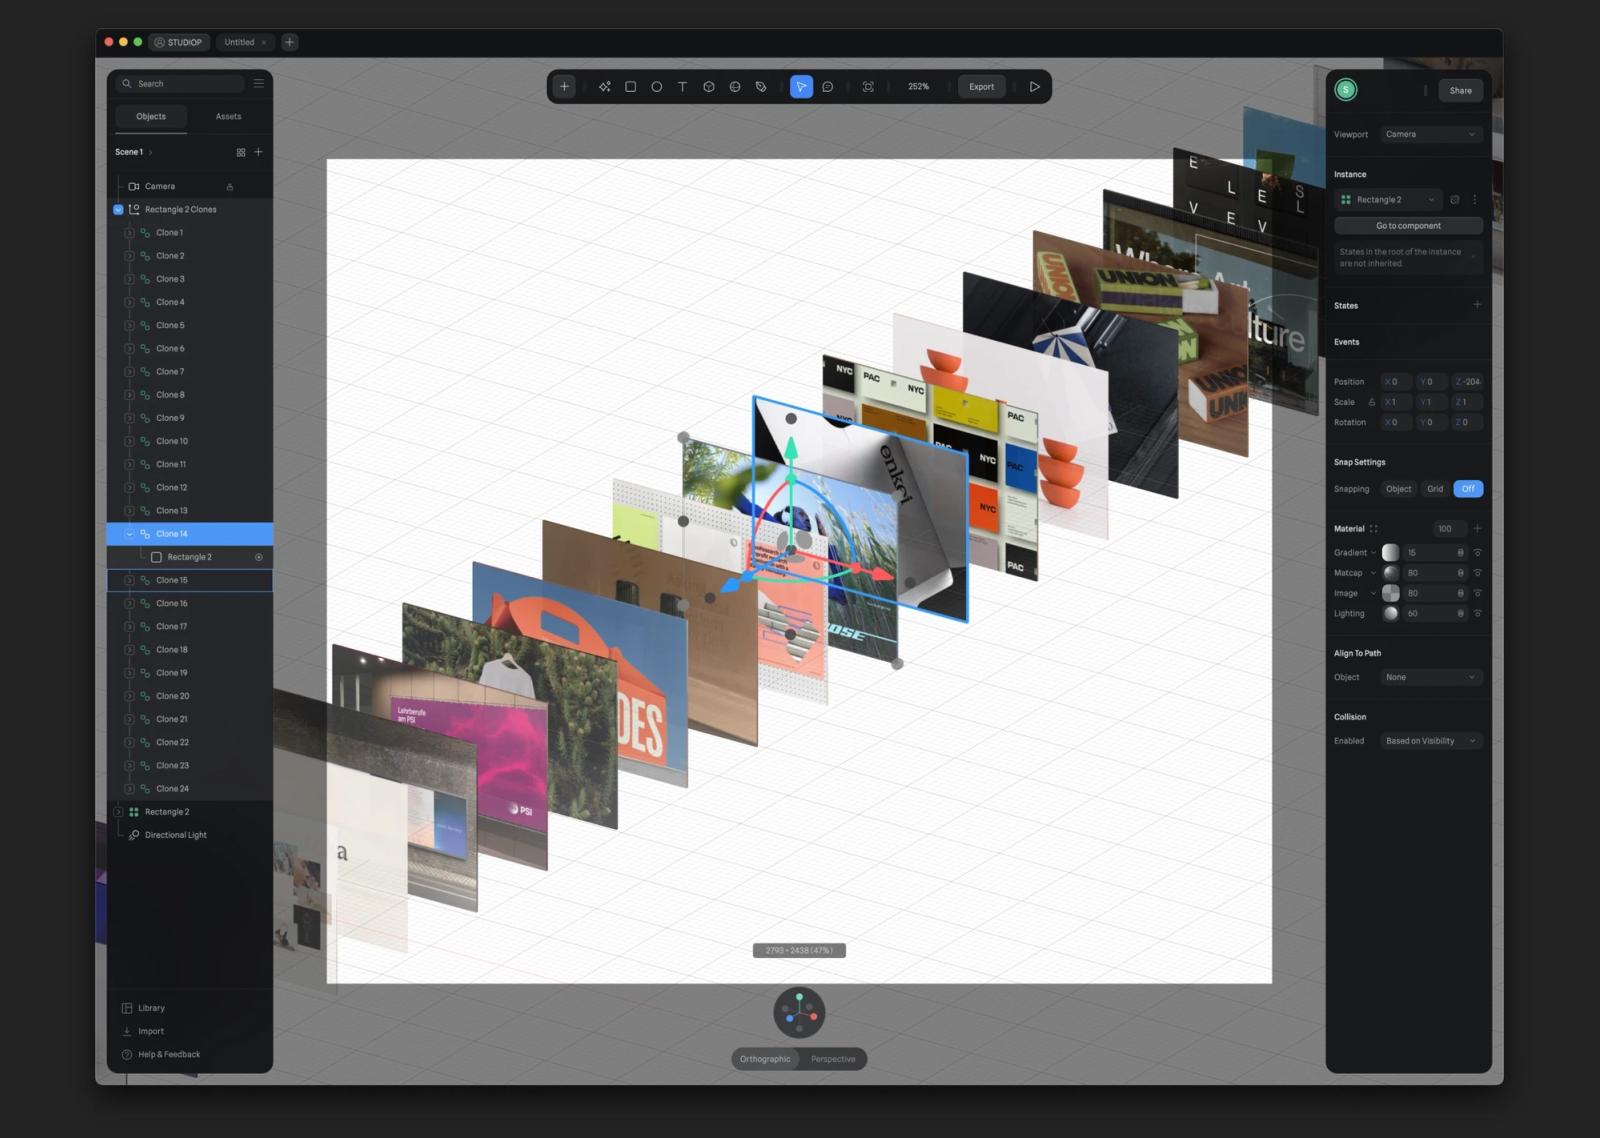Switch to Orthographic view mode

tap(765, 1059)
